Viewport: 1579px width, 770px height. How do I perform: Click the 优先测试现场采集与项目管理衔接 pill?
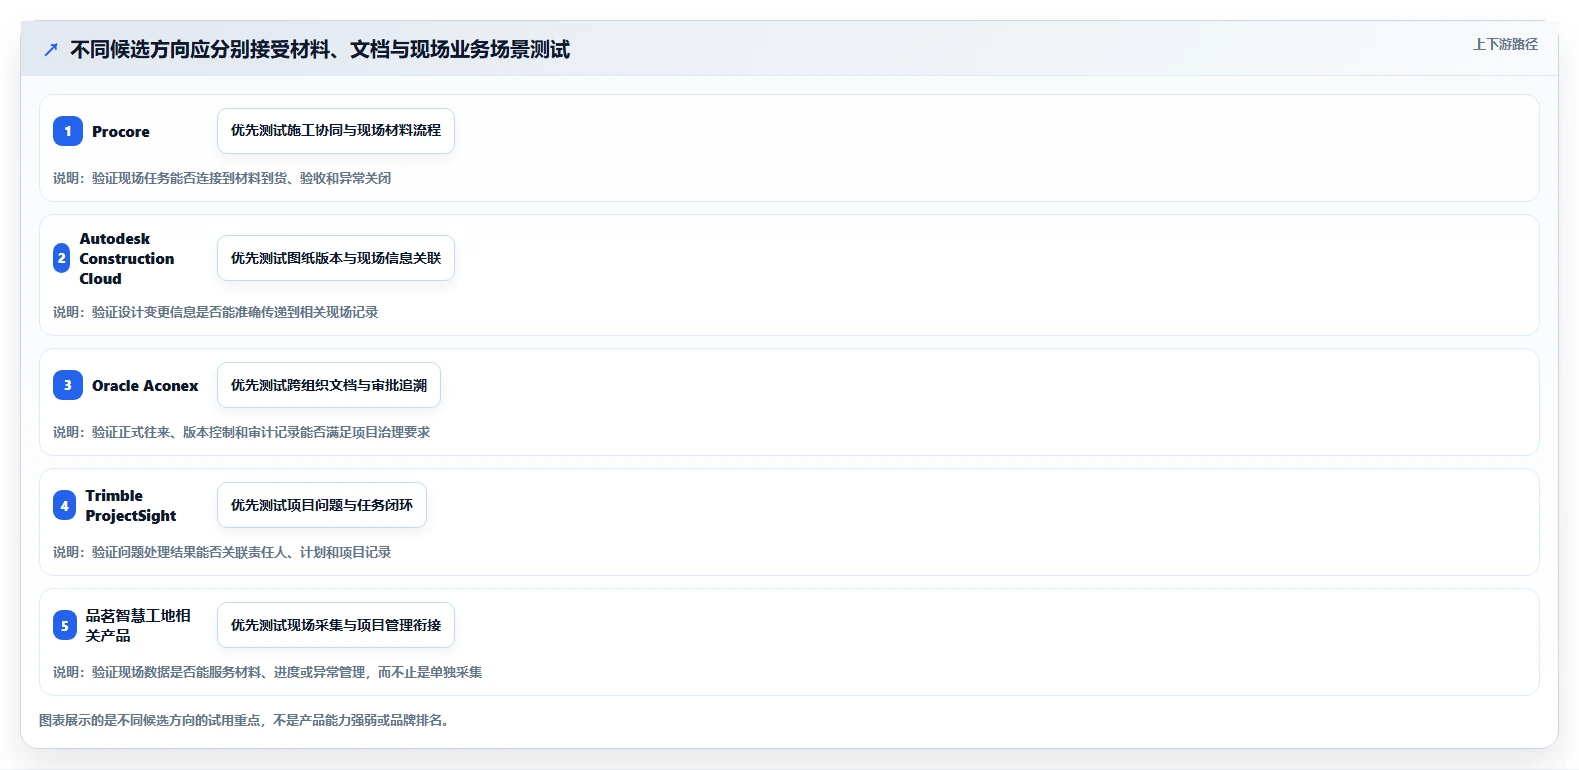point(336,625)
